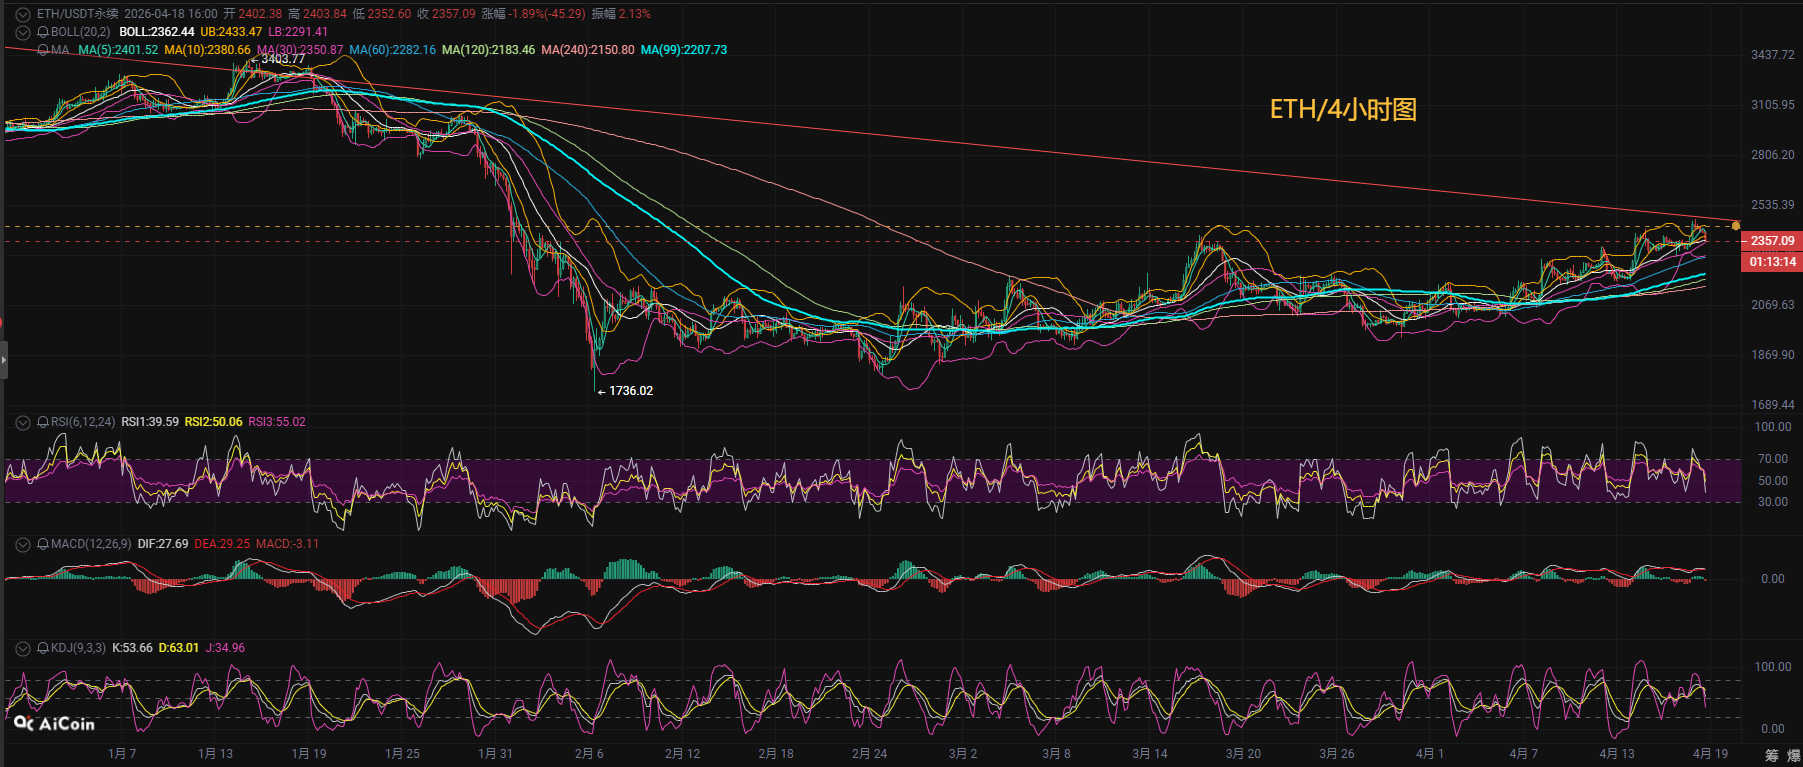Click the MACD alert bell icon
This screenshot has height=767, width=1803.
43,544
